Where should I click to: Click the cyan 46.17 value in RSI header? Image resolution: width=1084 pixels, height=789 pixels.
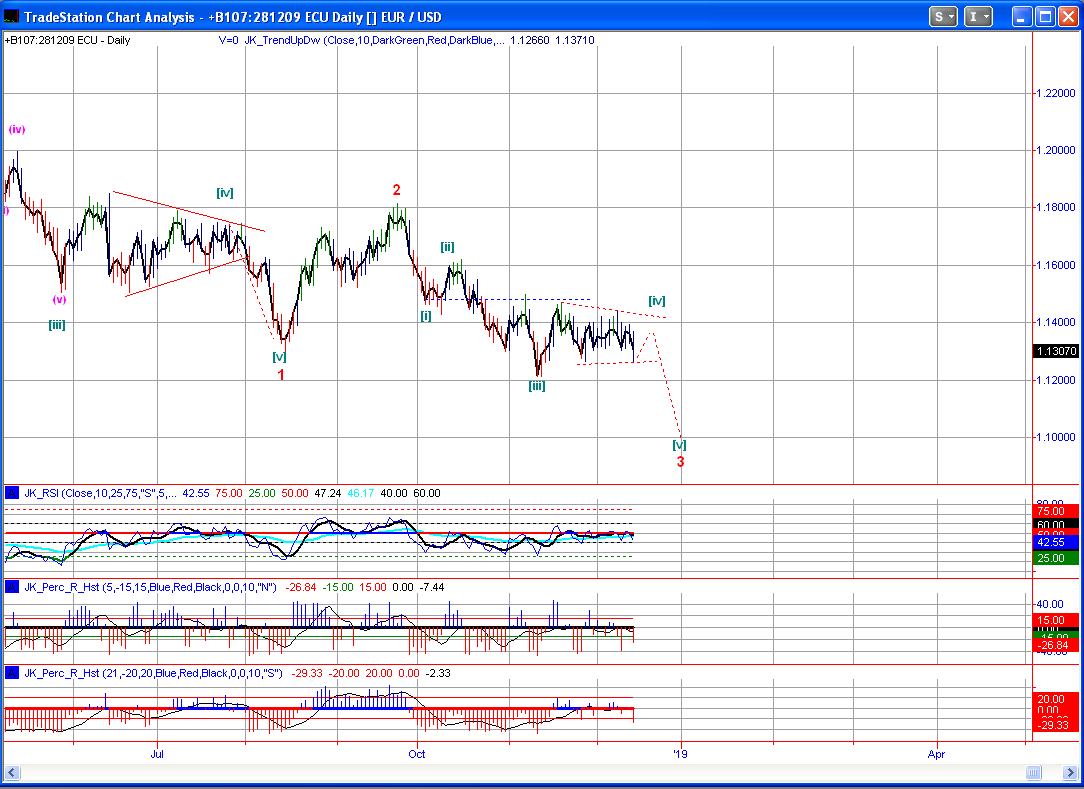coord(361,493)
